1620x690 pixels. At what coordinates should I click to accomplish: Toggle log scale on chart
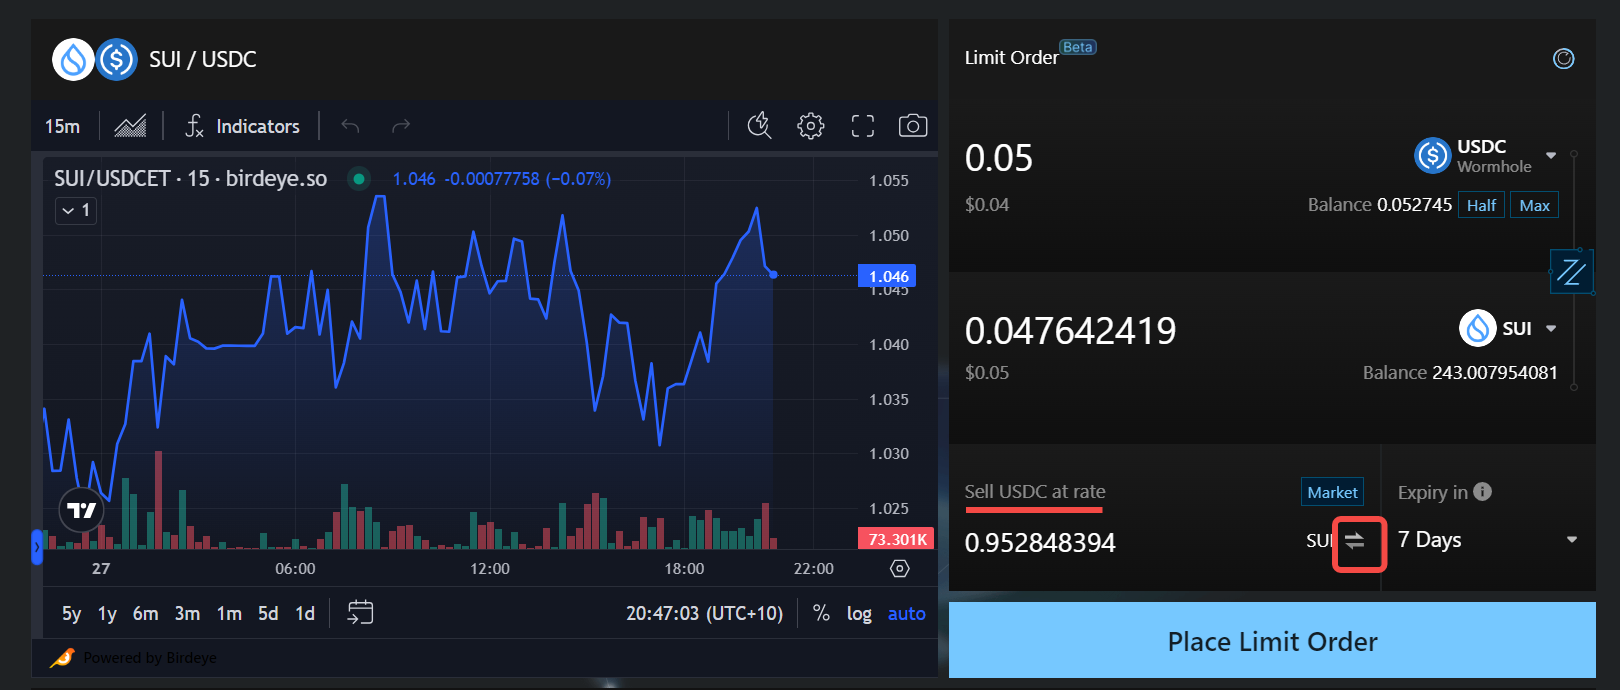coord(859,613)
